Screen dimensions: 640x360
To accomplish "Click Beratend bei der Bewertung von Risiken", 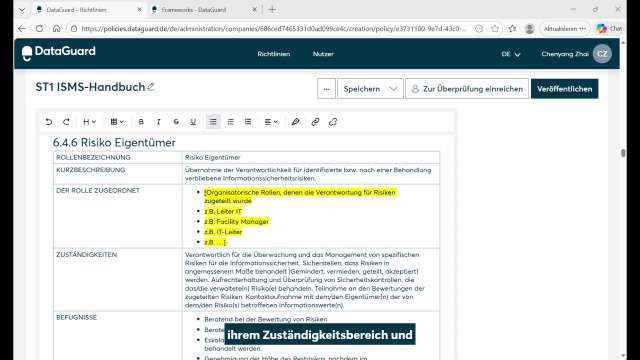I will tap(266, 319).
